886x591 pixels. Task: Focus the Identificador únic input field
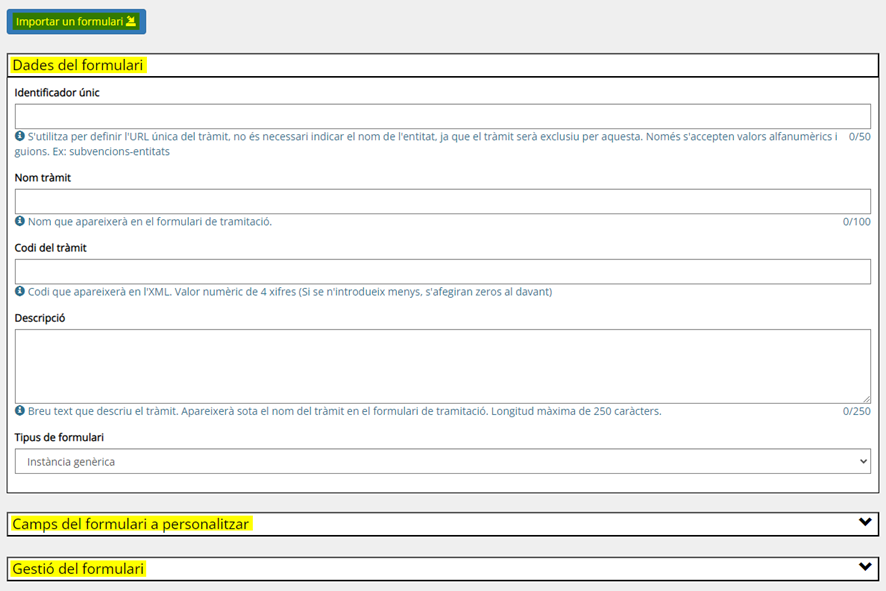click(442, 116)
